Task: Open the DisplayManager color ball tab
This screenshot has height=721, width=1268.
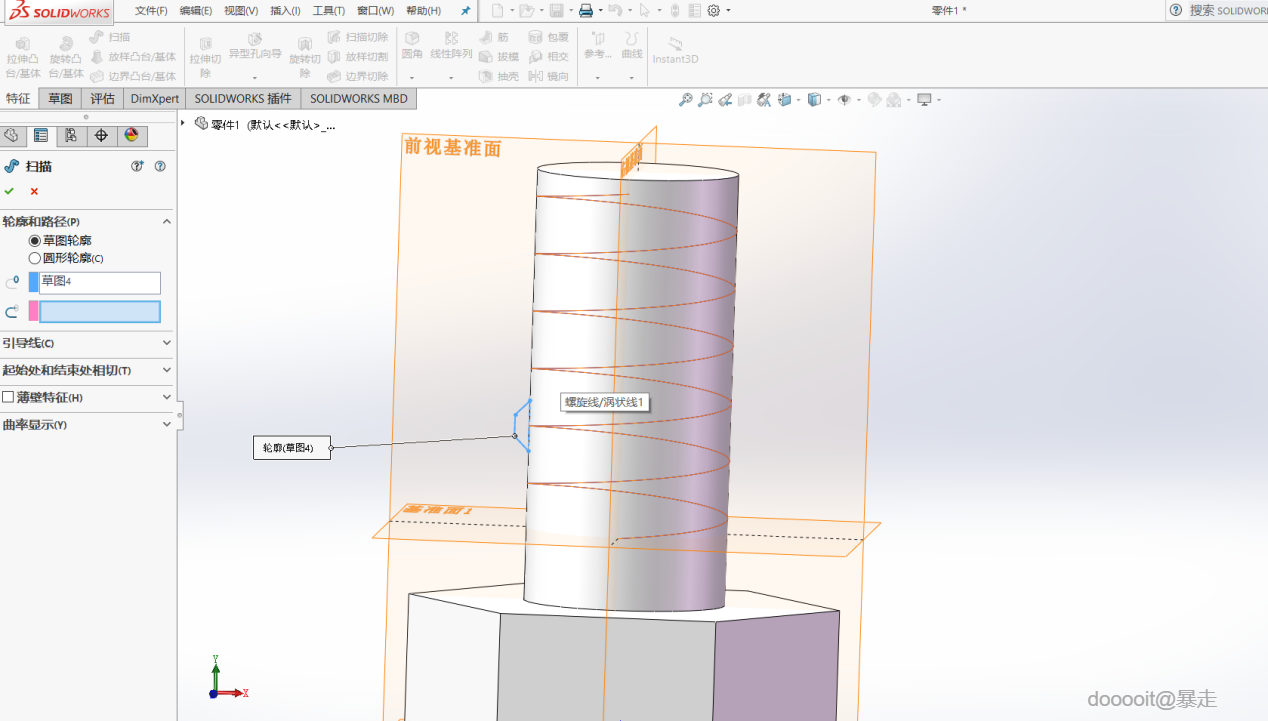Action: tap(130, 136)
